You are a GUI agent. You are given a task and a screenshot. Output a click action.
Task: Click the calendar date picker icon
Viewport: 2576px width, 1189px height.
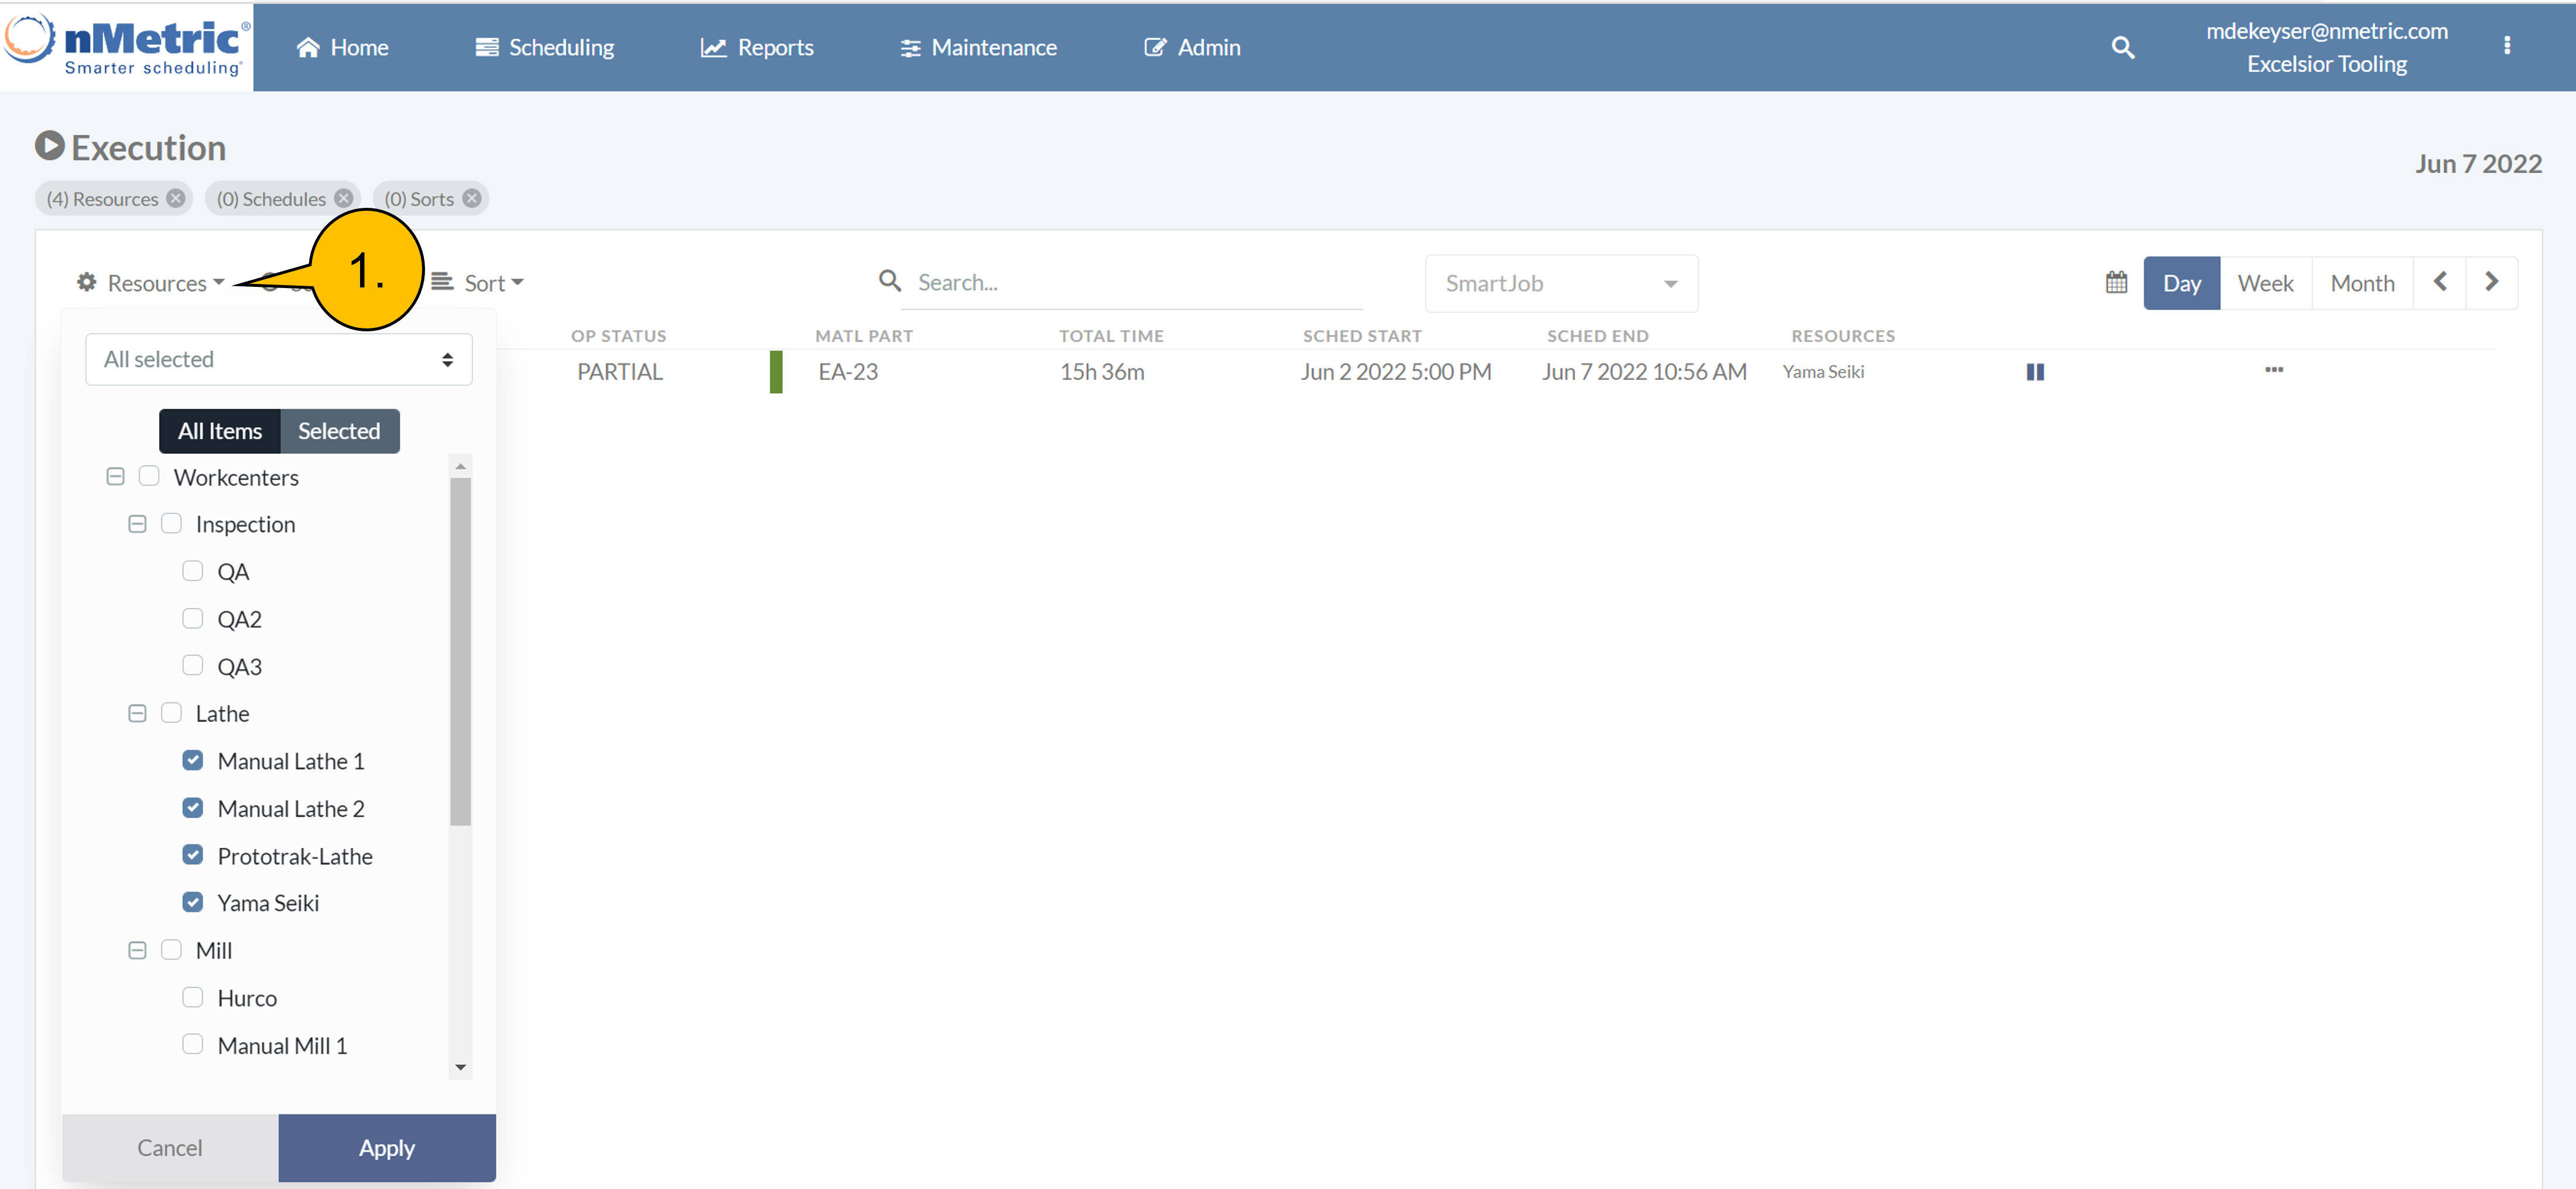pyautogui.click(x=2116, y=283)
